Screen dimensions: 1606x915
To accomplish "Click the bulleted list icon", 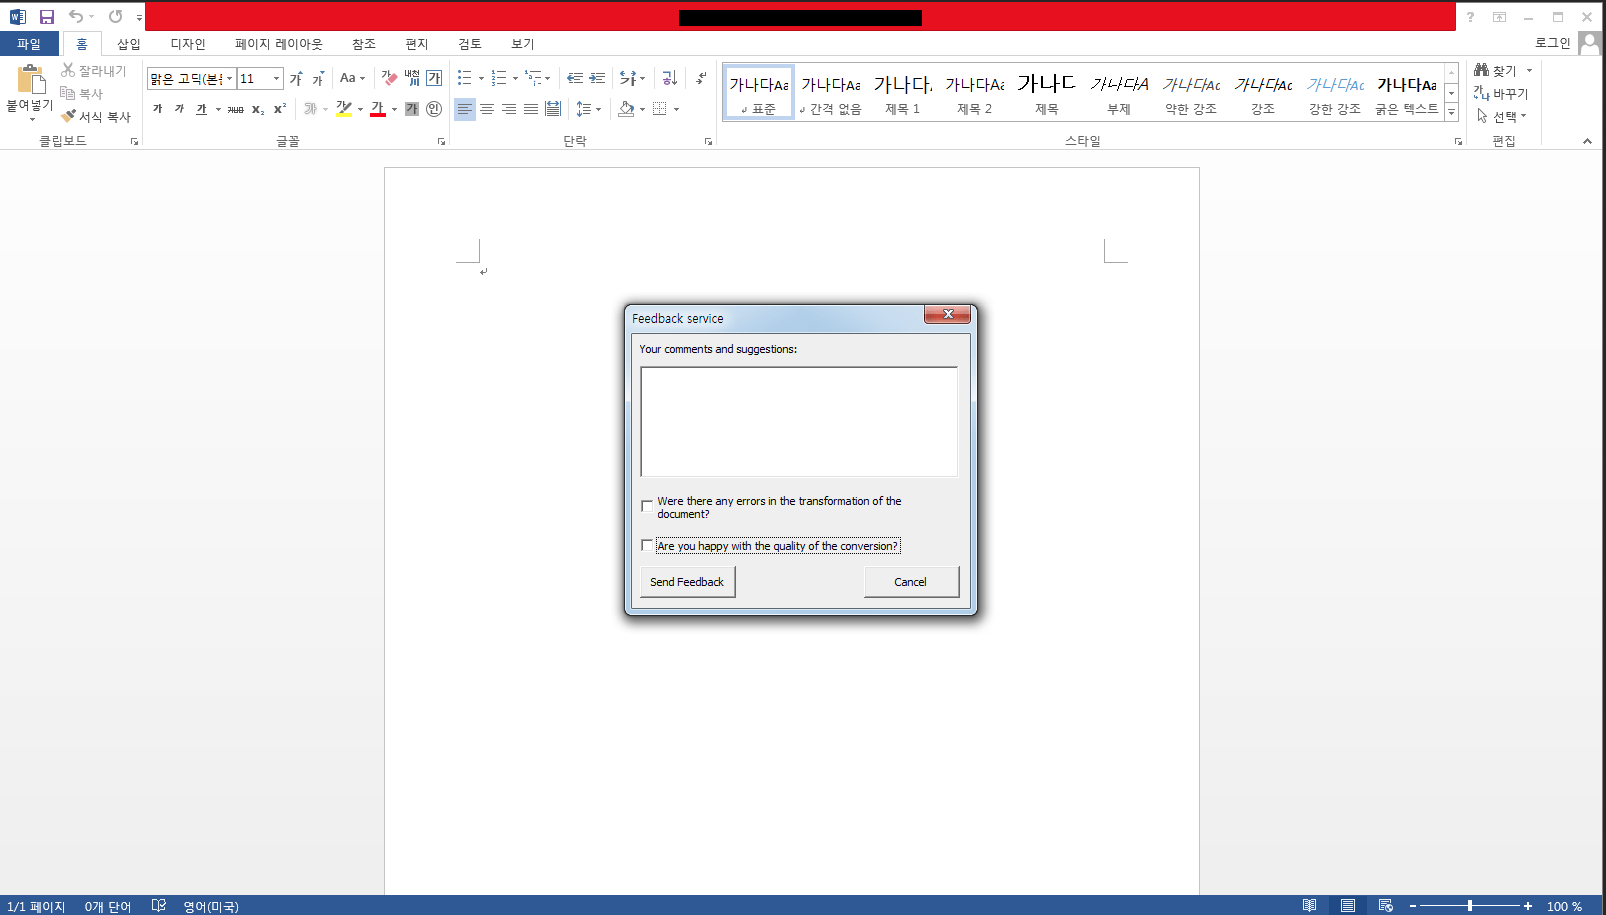I will pyautogui.click(x=464, y=78).
